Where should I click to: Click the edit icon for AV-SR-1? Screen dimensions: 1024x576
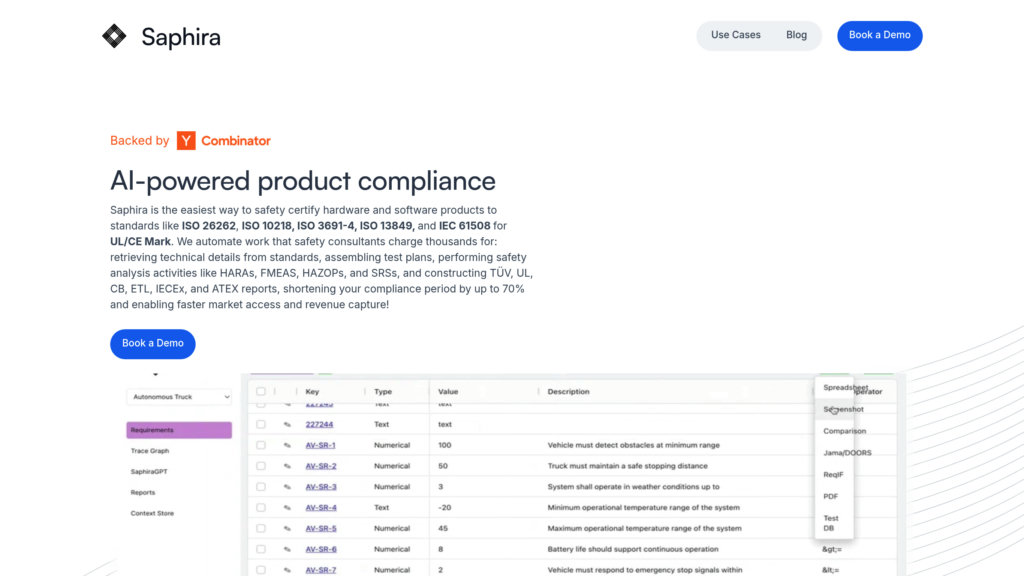click(287, 445)
